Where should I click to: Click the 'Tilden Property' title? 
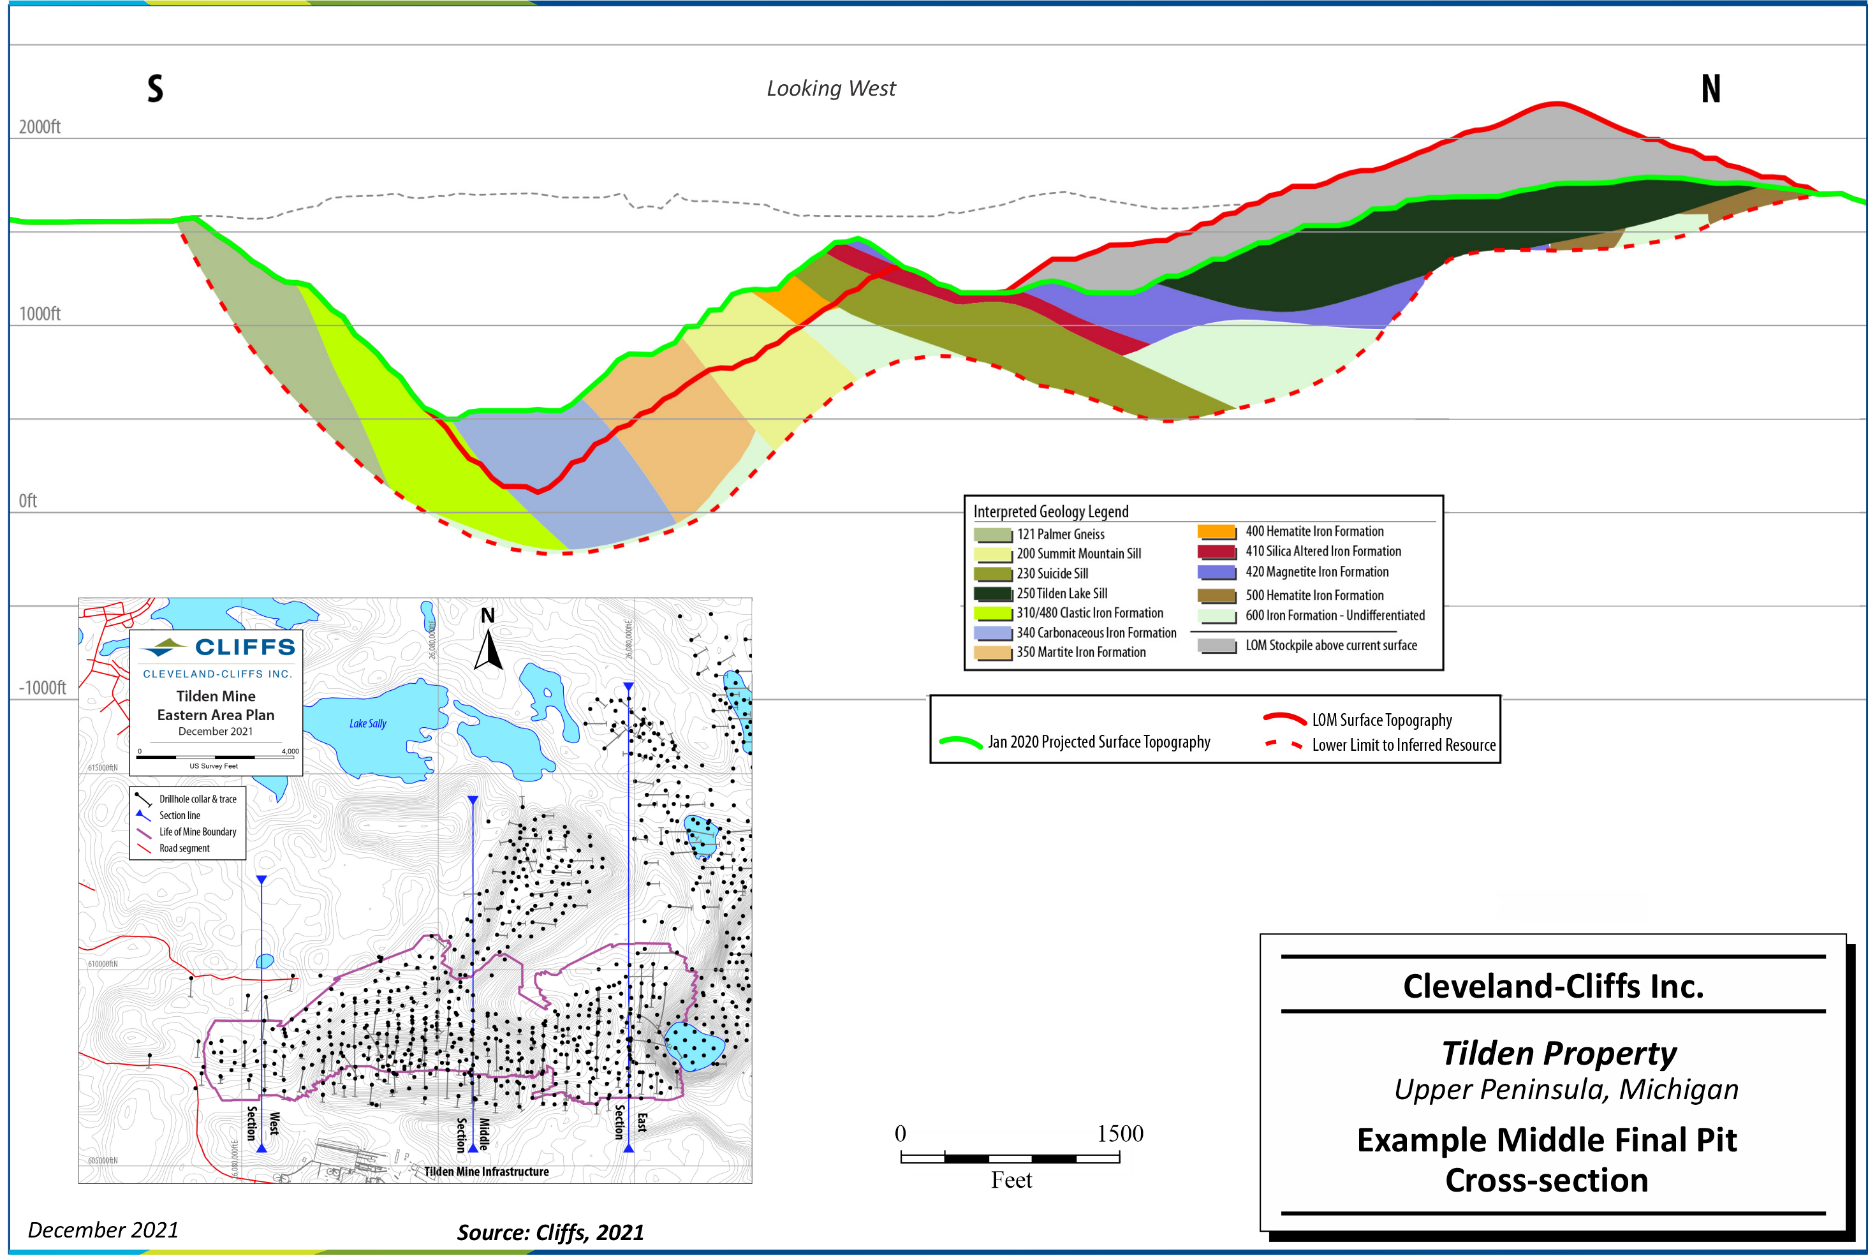pyautogui.click(x=1558, y=1053)
